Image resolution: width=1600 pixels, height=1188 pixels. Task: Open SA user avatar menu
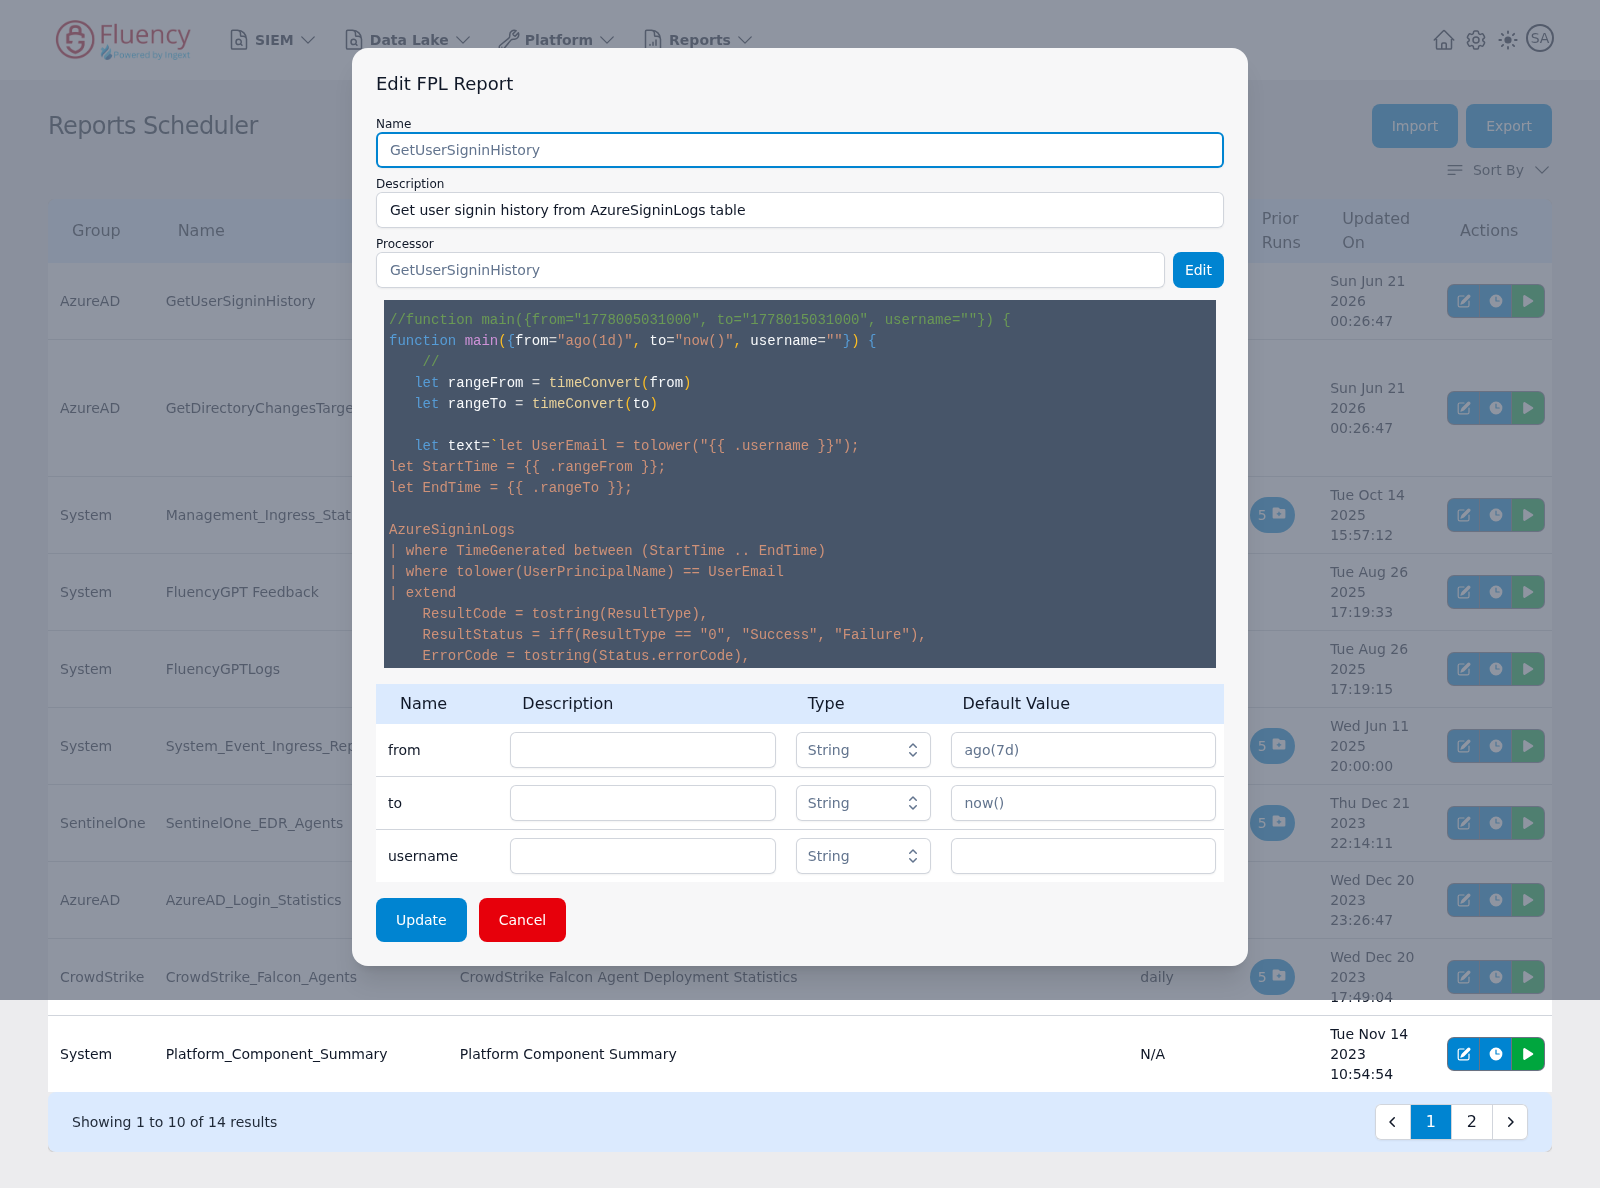pyautogui.click(x=1540, y=39)
